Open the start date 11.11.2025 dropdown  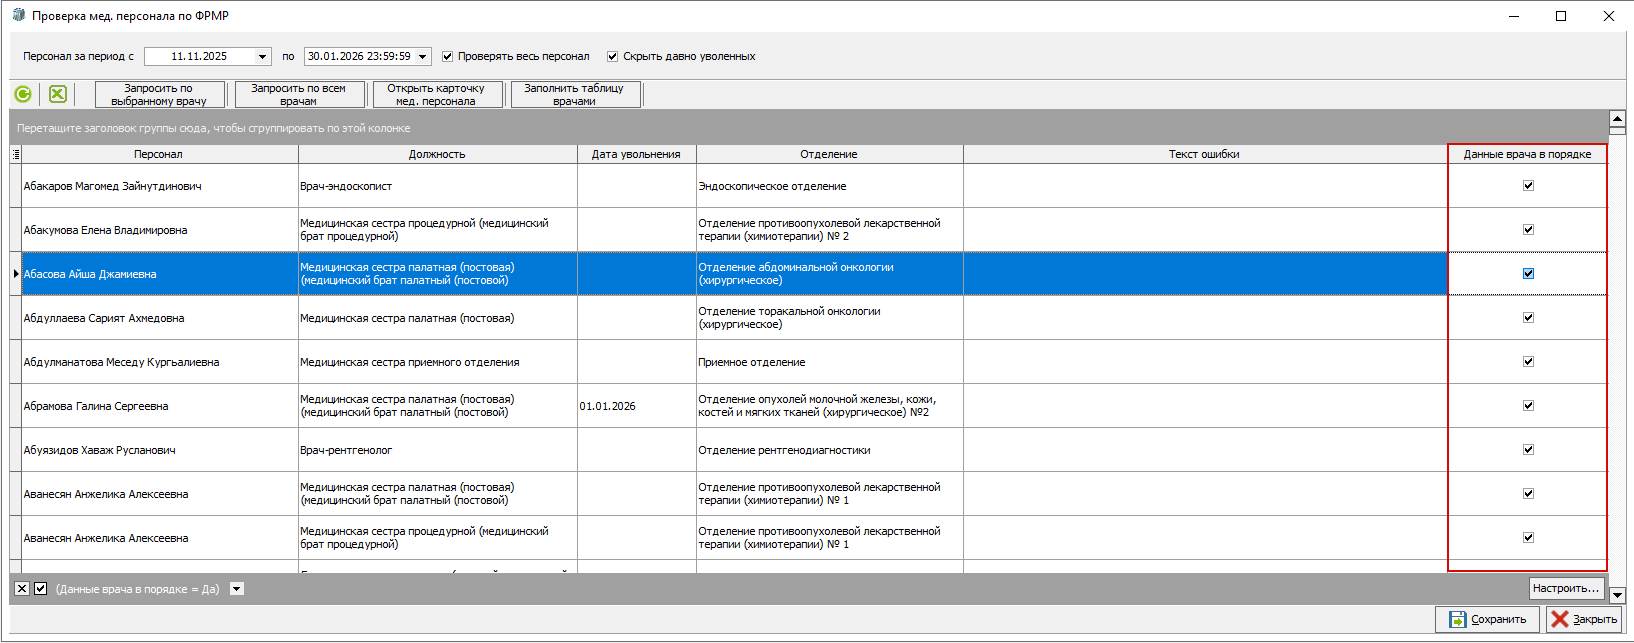point(263,57)
